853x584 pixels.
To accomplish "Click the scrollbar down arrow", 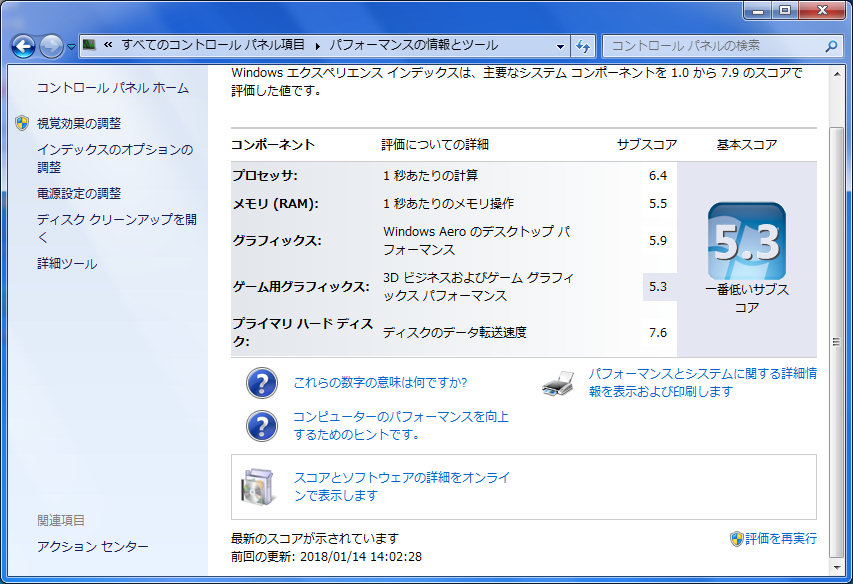I will 837,568.
